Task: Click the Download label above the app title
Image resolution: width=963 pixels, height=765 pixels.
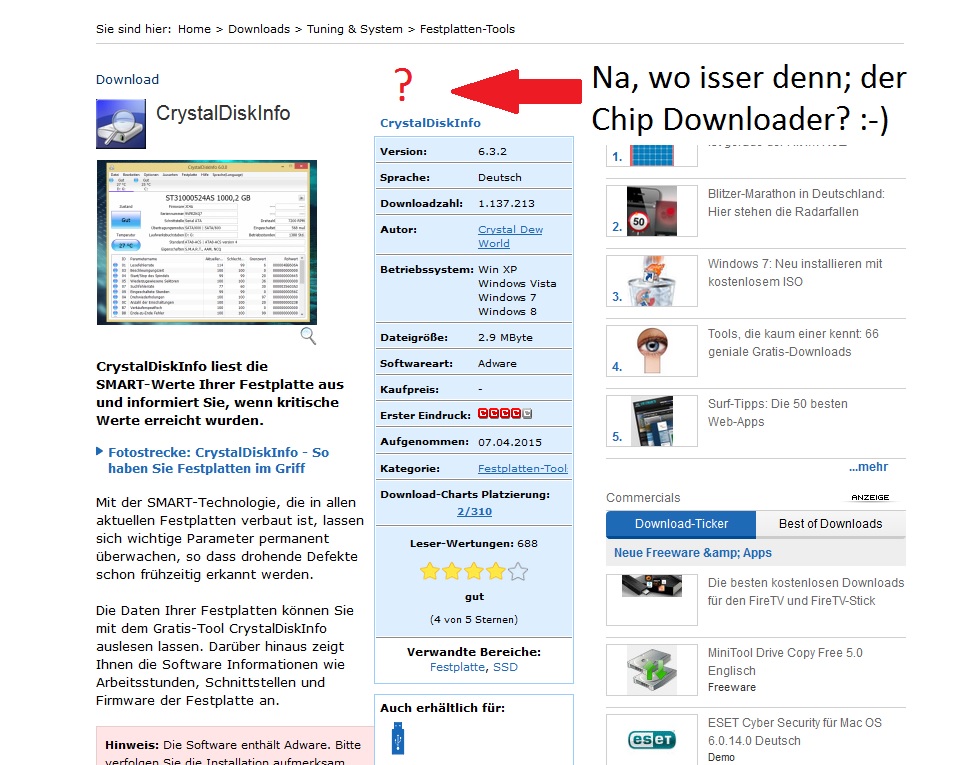Action: point(127,79)
